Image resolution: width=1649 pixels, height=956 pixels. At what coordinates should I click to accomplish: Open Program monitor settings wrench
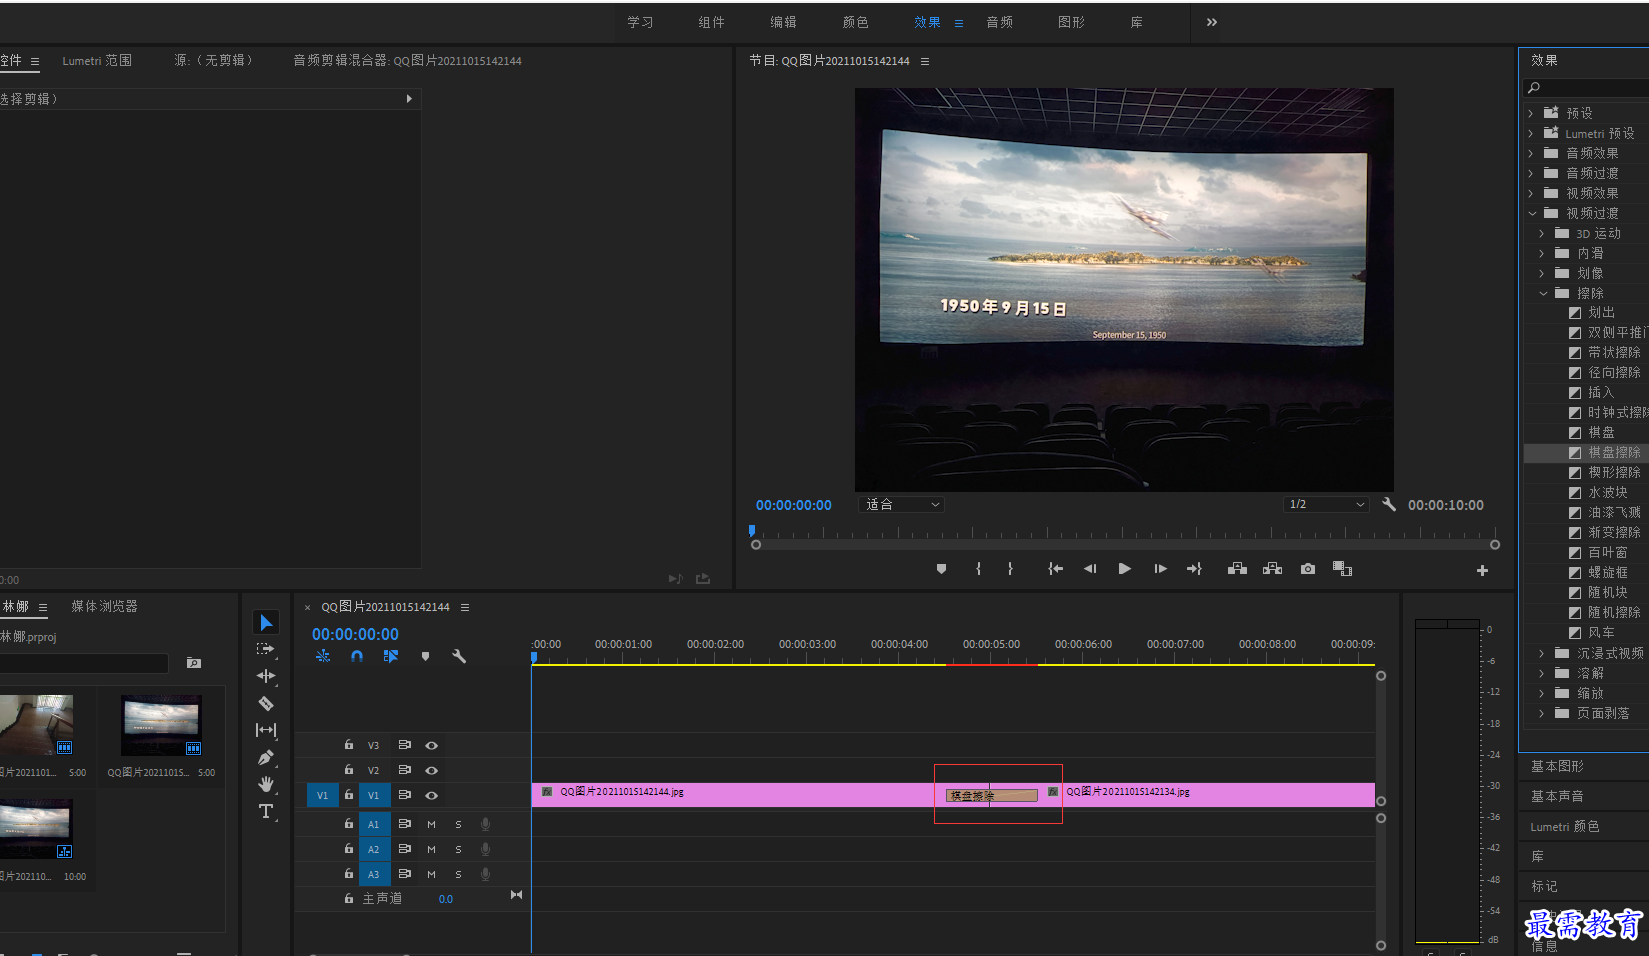point(1389,504)
